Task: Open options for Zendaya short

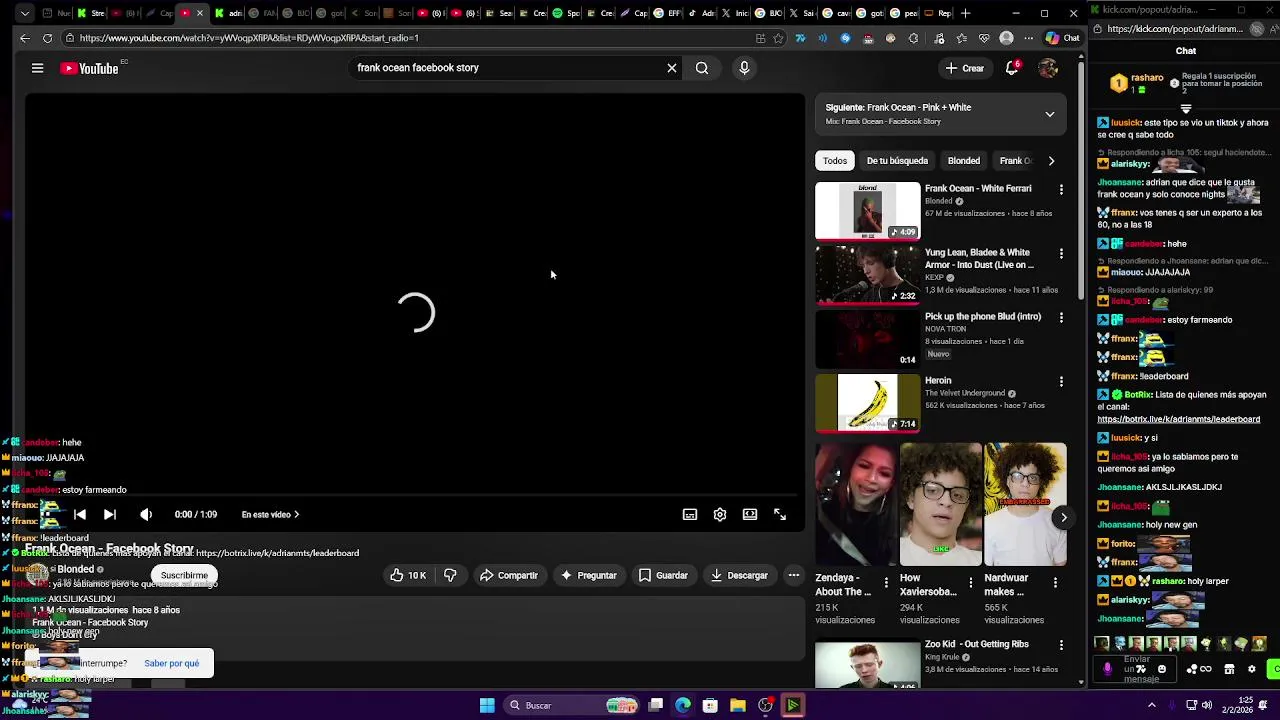Action: (x=885, y=582)
